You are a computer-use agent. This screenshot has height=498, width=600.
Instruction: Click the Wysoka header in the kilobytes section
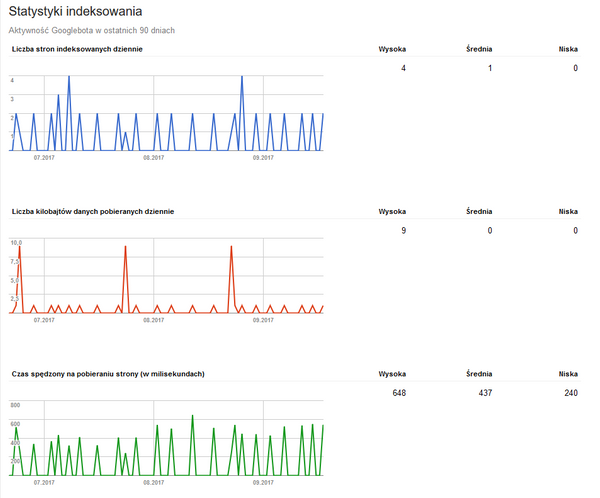click(x=392, y=211)
